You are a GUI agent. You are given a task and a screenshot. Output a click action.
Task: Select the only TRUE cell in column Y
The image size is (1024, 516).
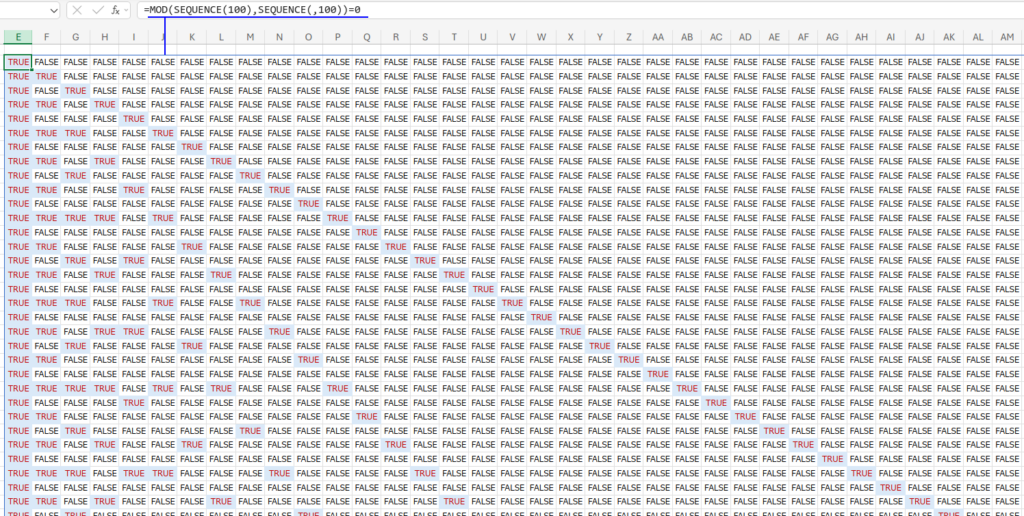pos(600,346)
